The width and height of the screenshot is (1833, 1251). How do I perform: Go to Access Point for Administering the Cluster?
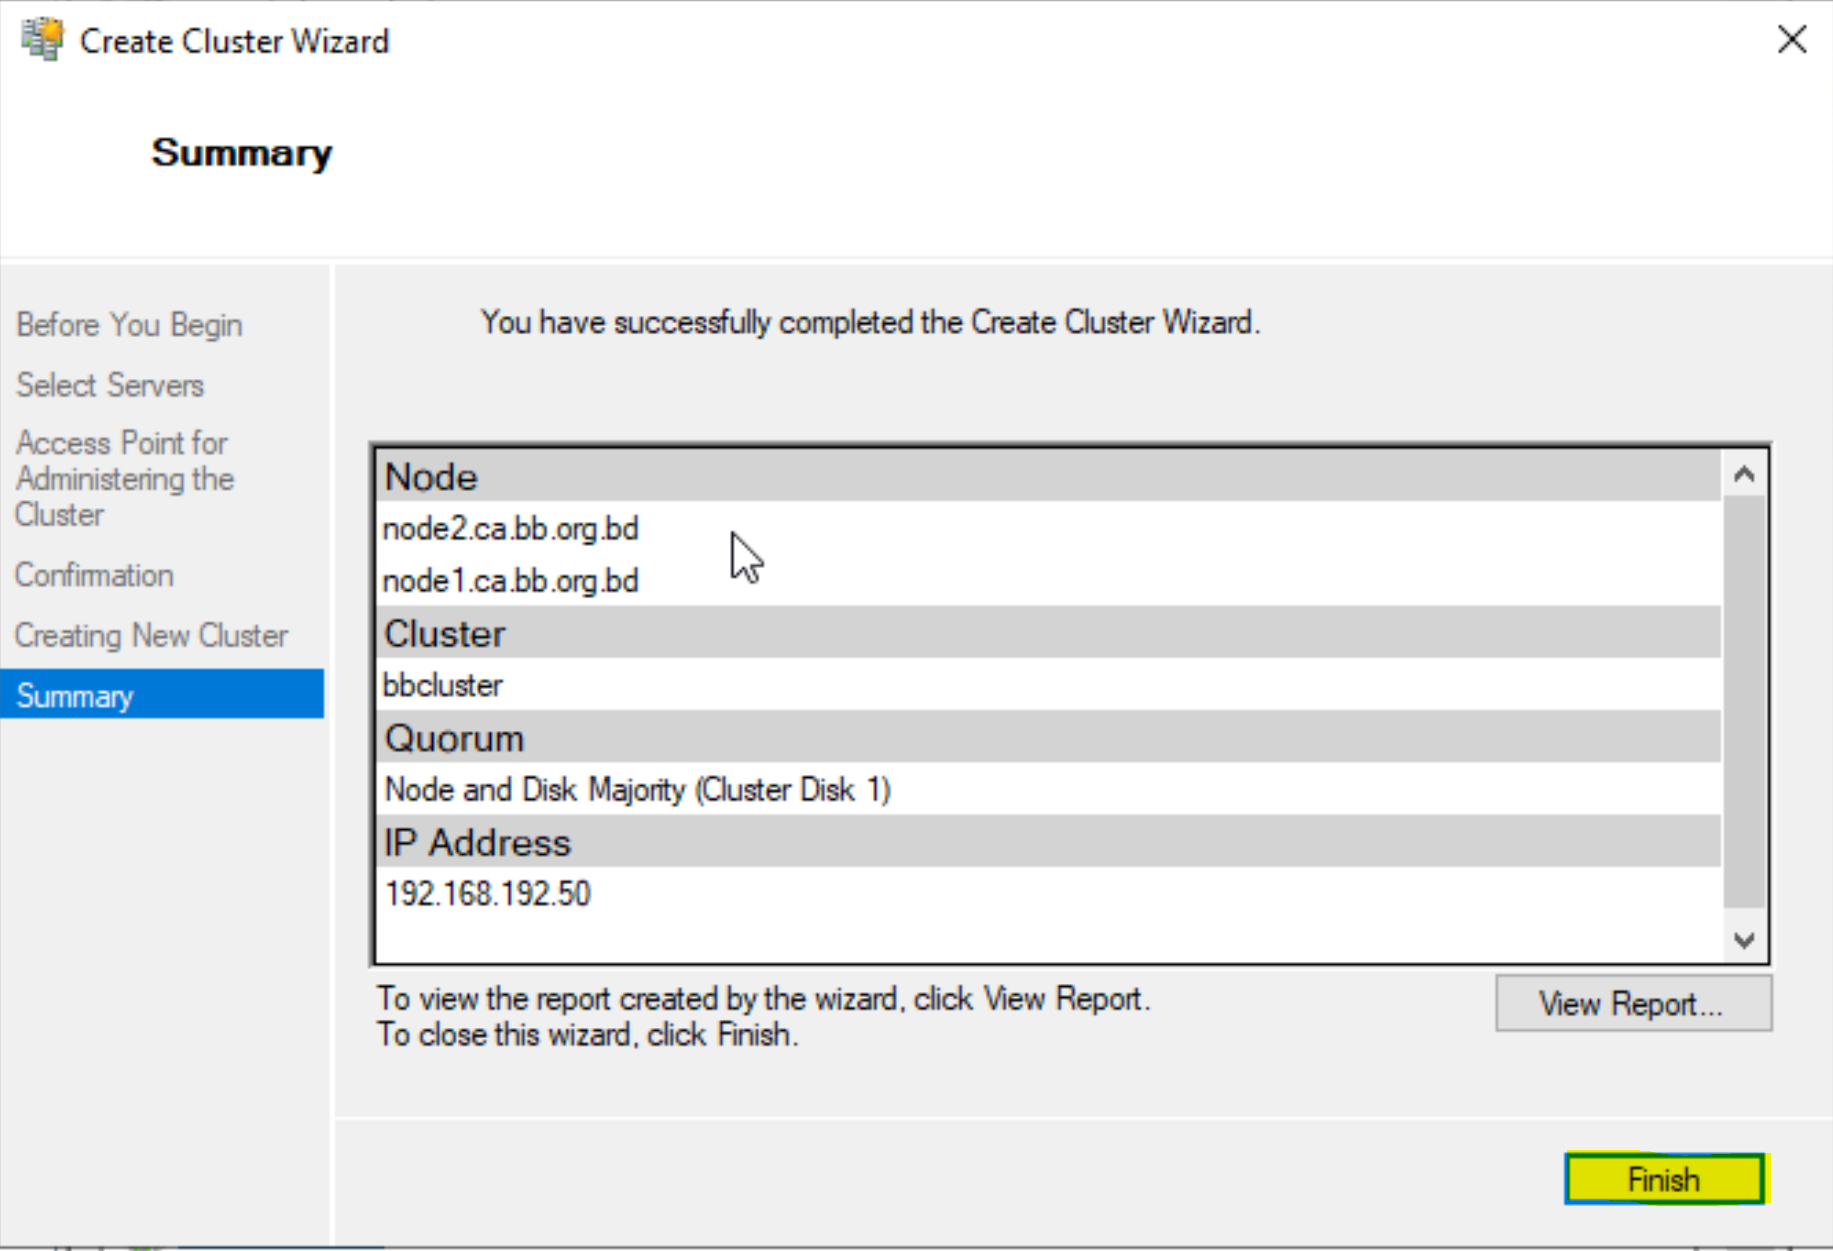pyautogui.click(x=124, y=479)
